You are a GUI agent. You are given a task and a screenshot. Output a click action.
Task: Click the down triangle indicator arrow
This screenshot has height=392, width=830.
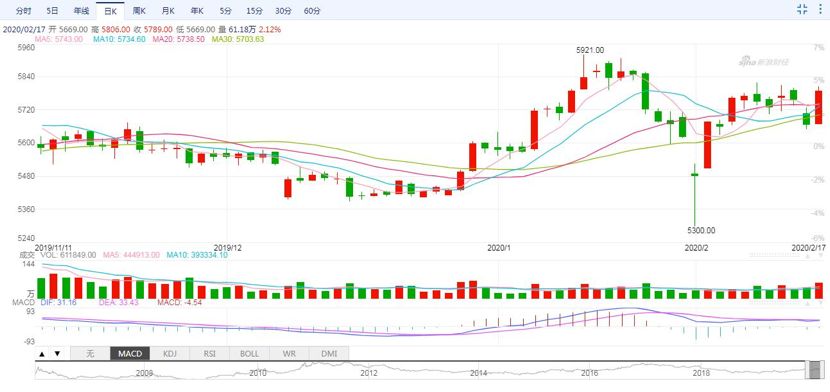point(58,353)
